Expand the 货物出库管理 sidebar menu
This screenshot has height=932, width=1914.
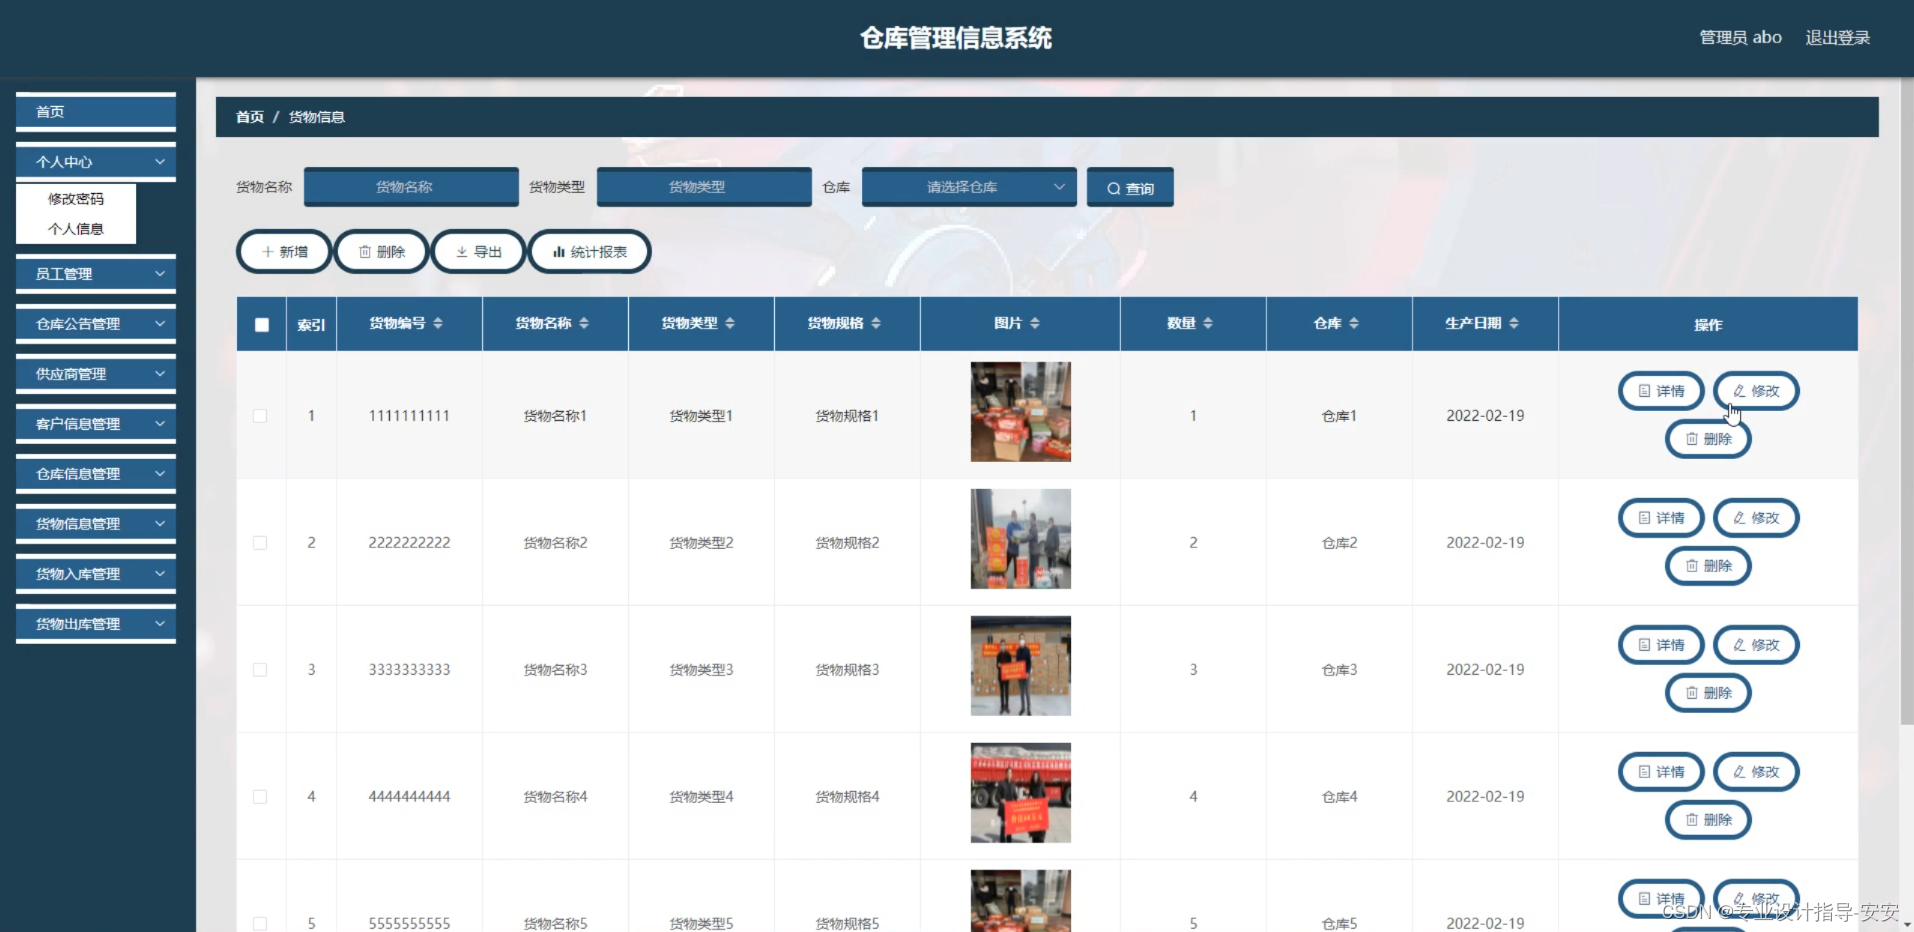tap(96, 624)
